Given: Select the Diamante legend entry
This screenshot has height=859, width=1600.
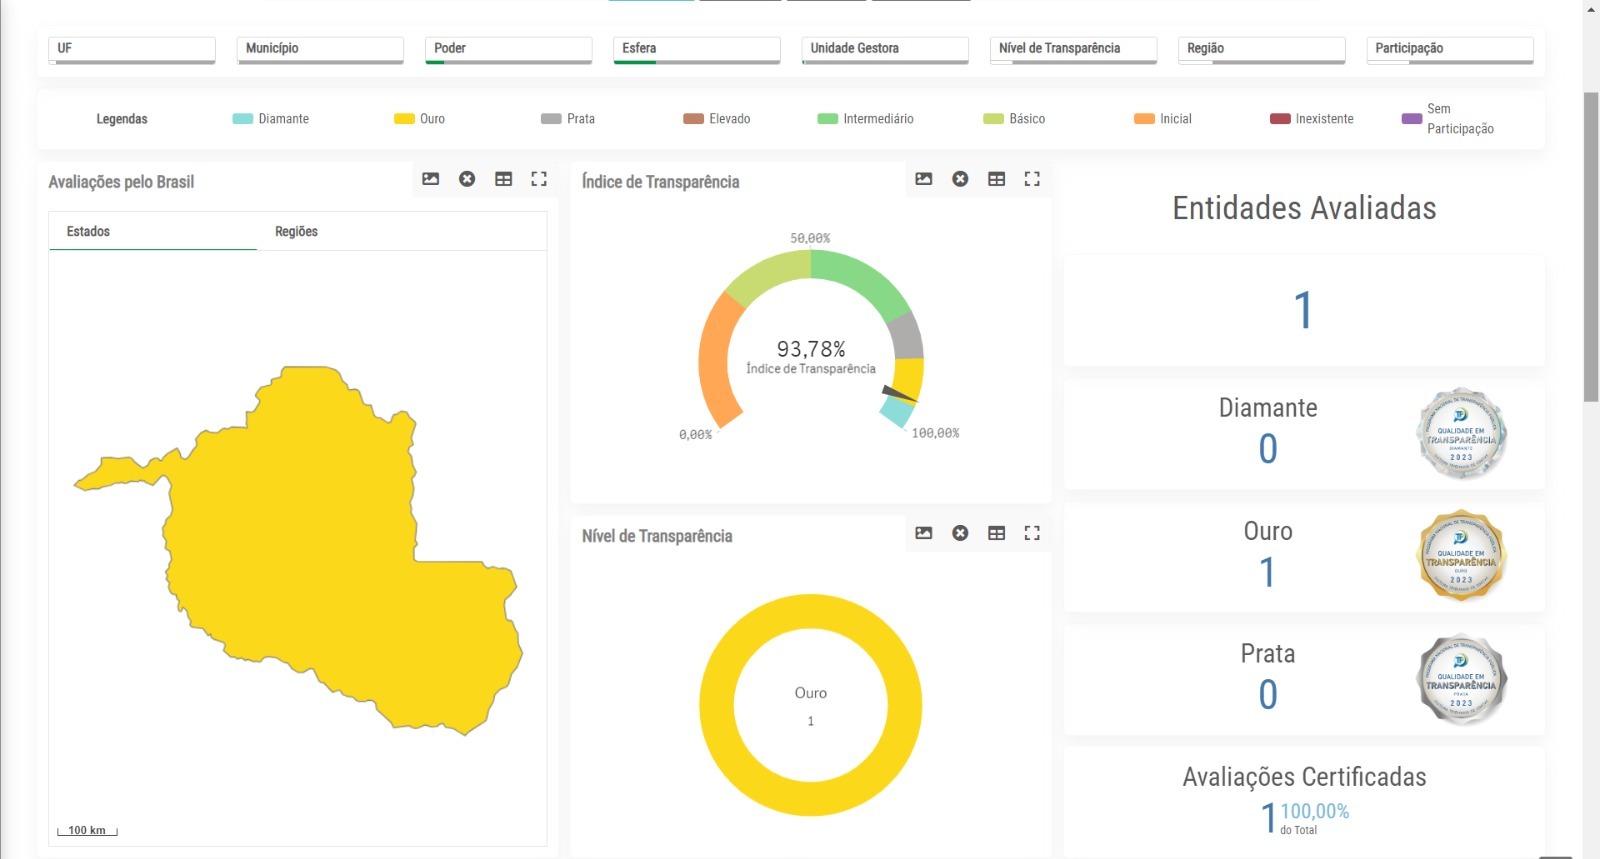Looking at the screenshot, I should 271,119.
